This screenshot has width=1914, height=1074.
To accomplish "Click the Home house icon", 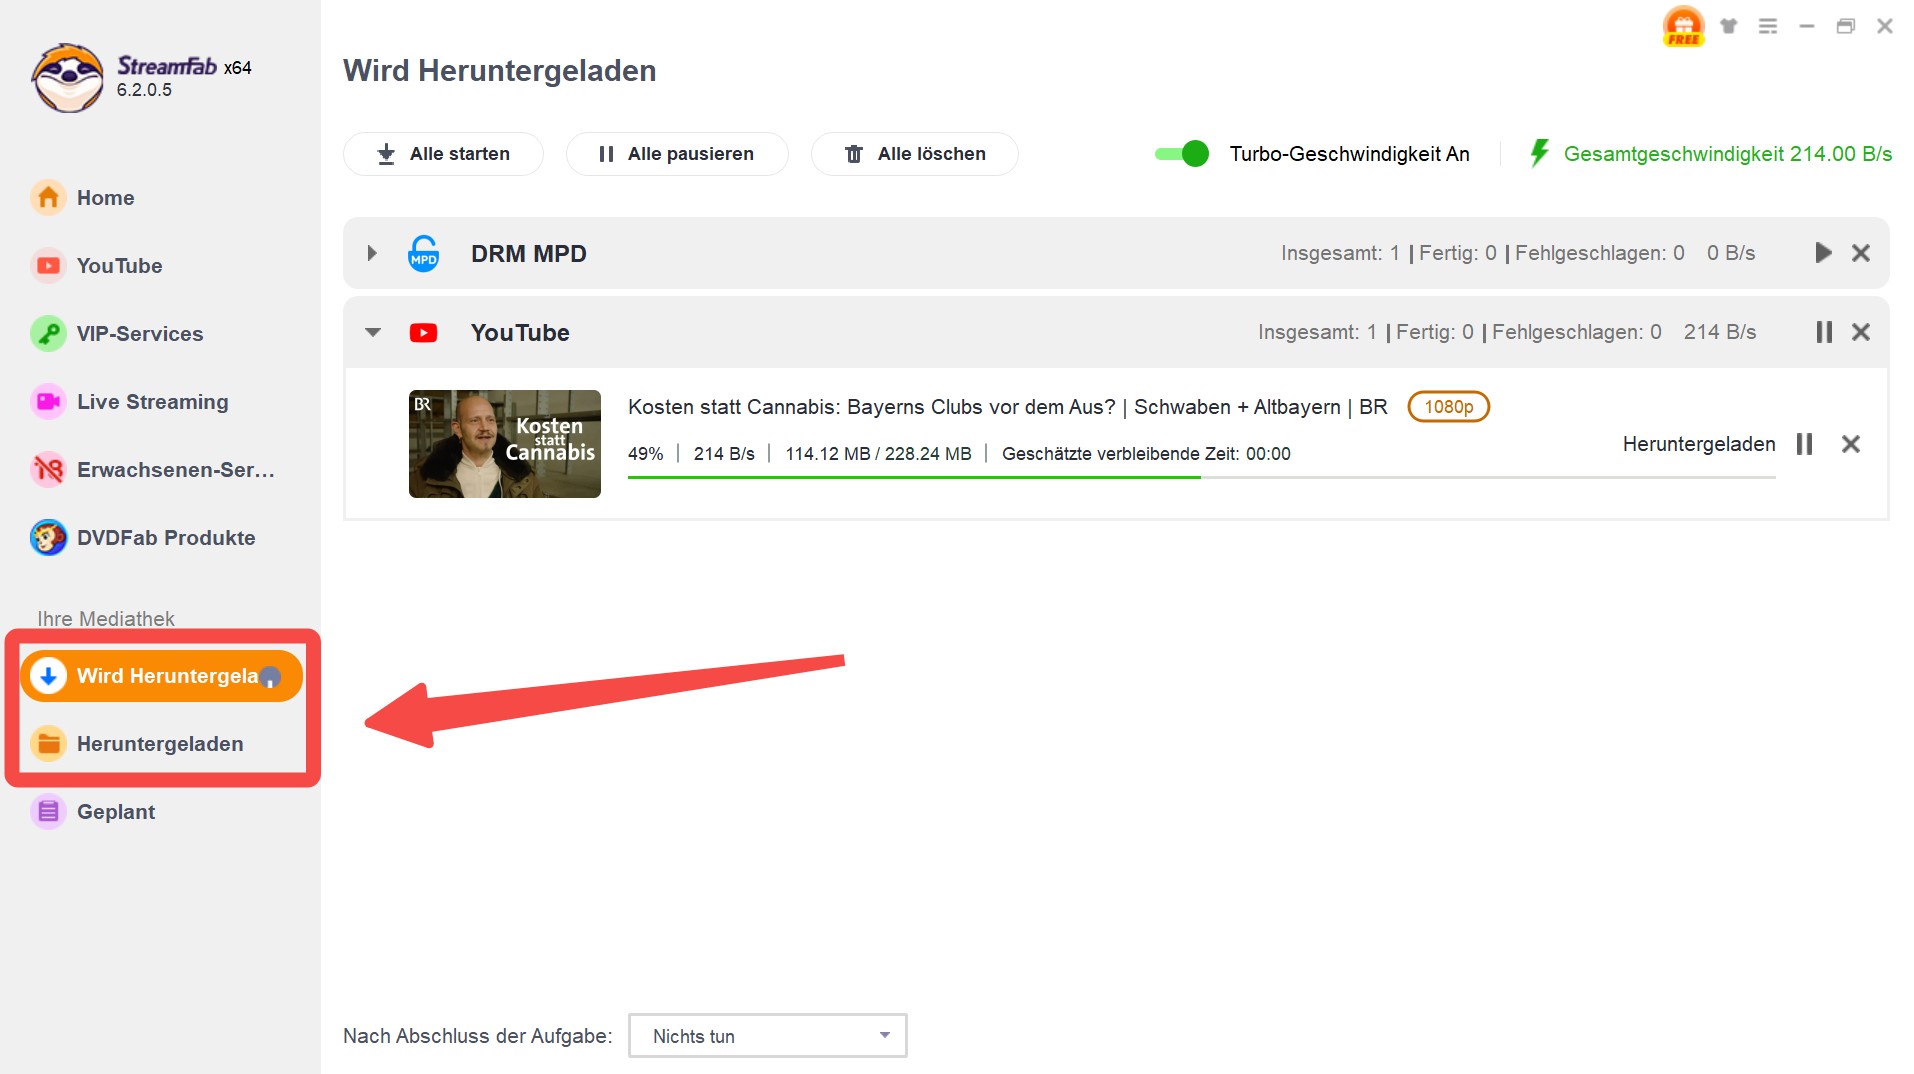I will tap(48, 198).
